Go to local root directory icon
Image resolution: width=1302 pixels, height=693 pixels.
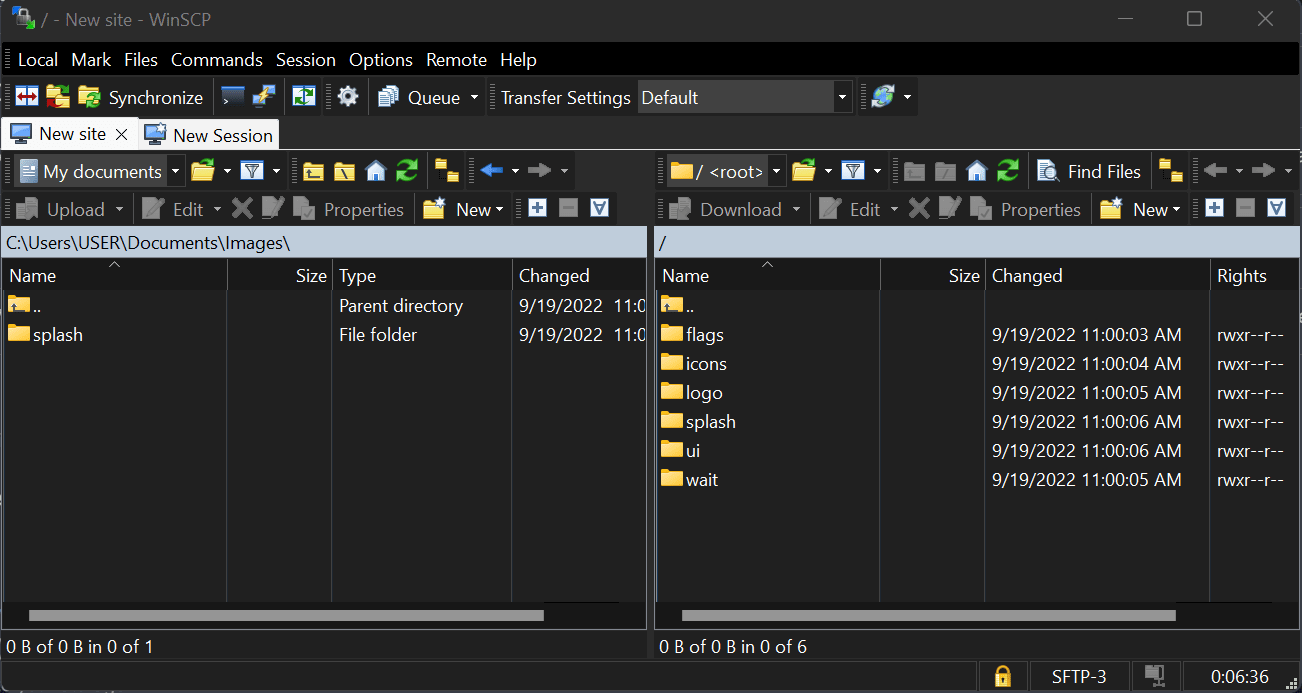[345, 171]
